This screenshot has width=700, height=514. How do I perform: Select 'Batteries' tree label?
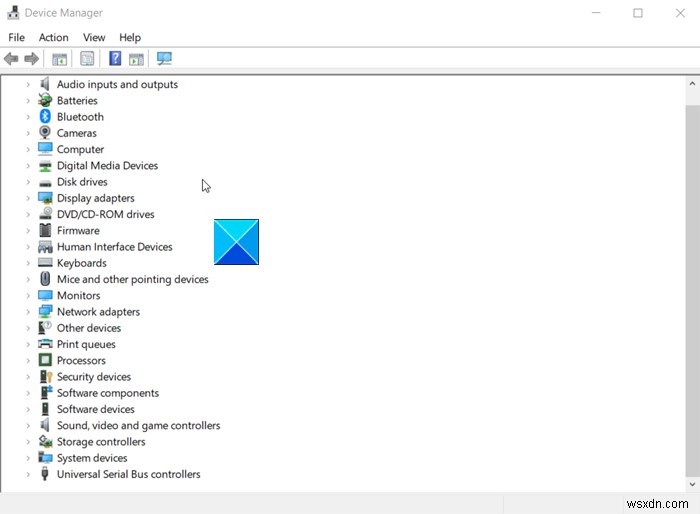point(77,100)
